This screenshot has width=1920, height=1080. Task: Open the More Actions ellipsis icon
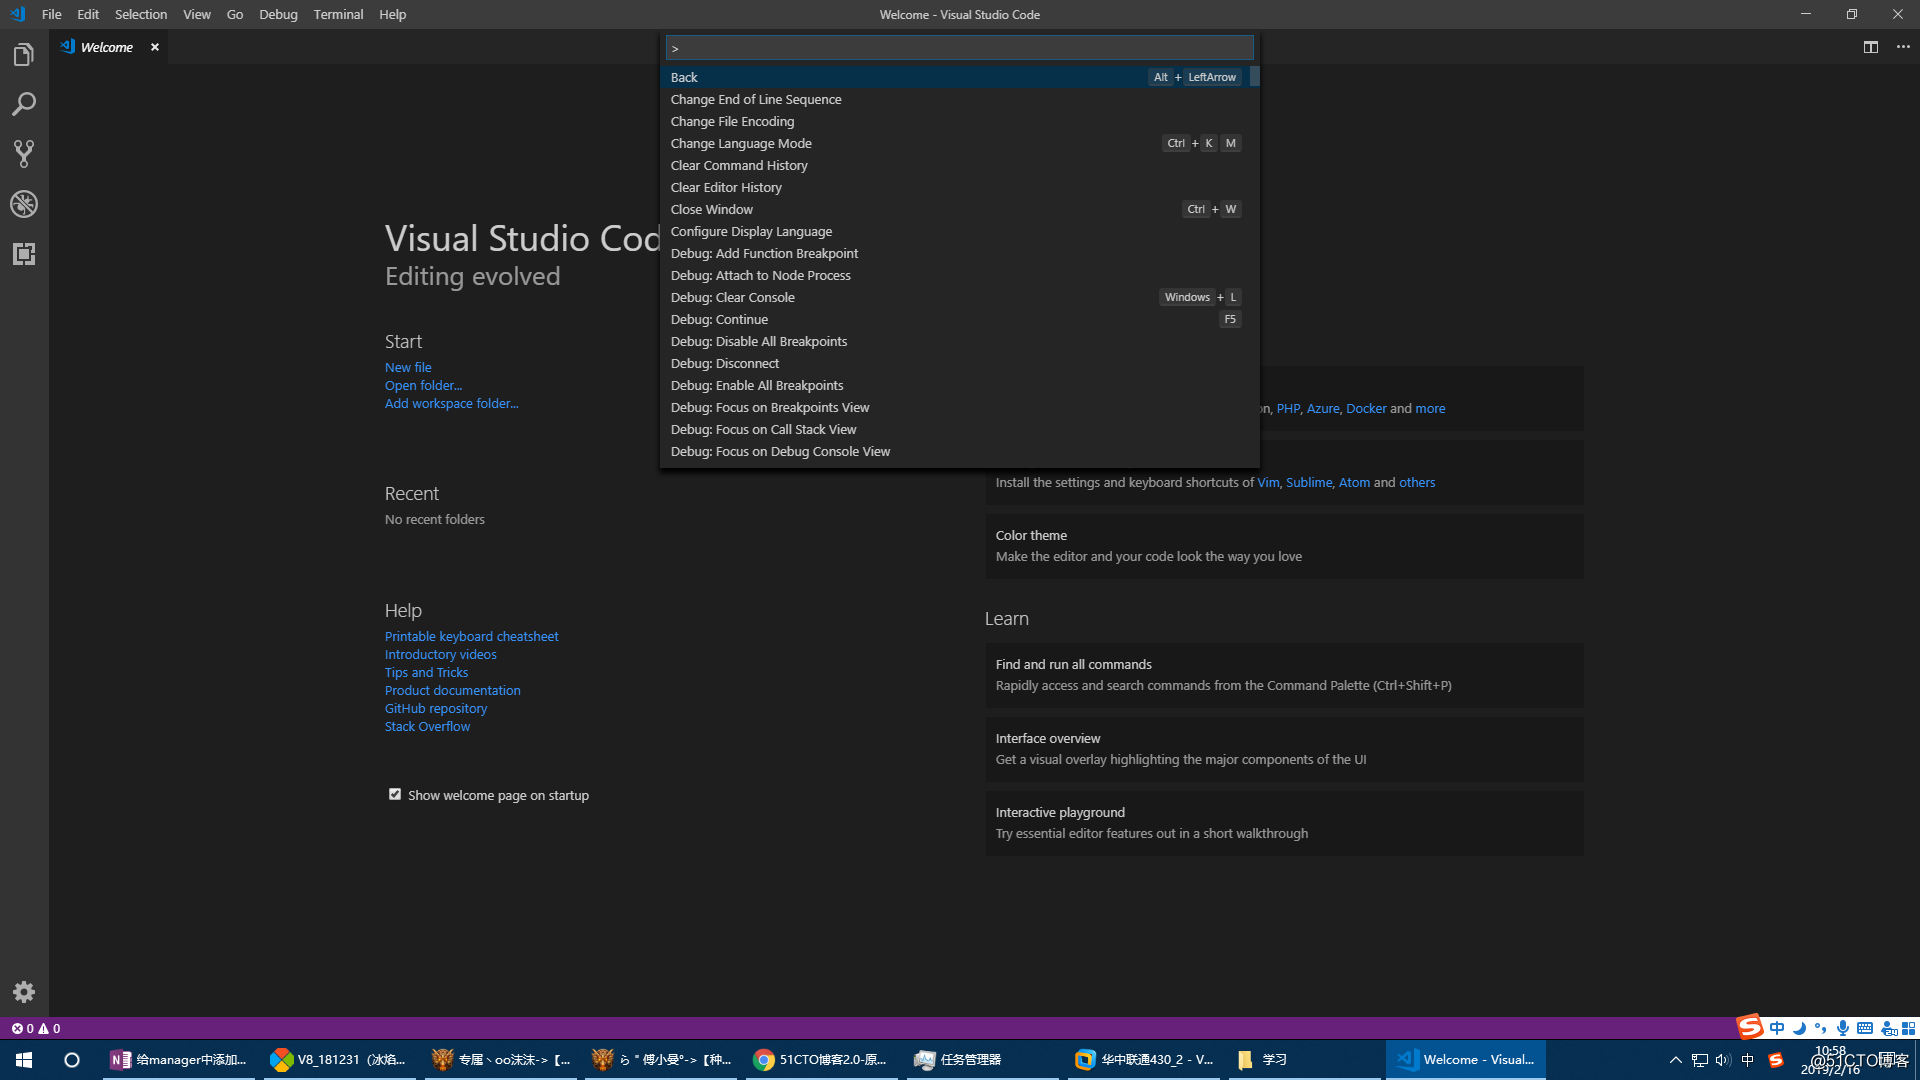(x=1903, y=47)
